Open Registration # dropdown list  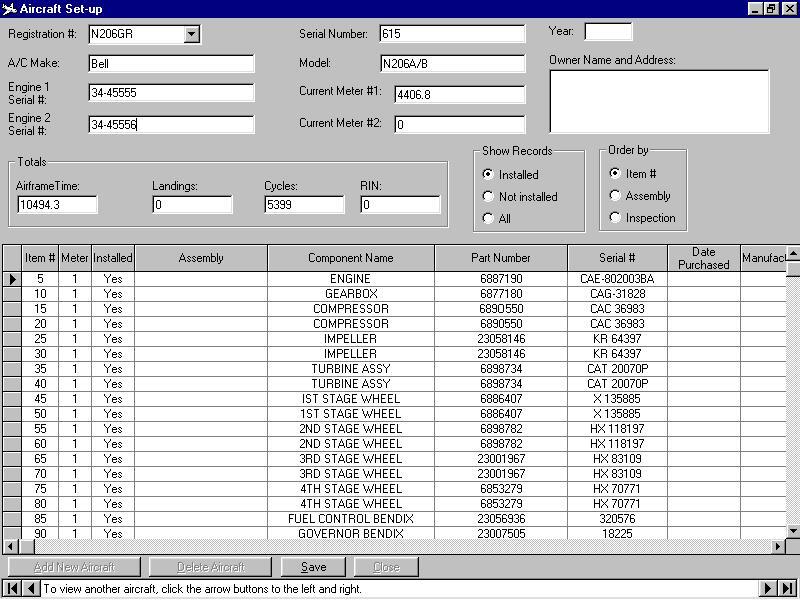[192, 35]
